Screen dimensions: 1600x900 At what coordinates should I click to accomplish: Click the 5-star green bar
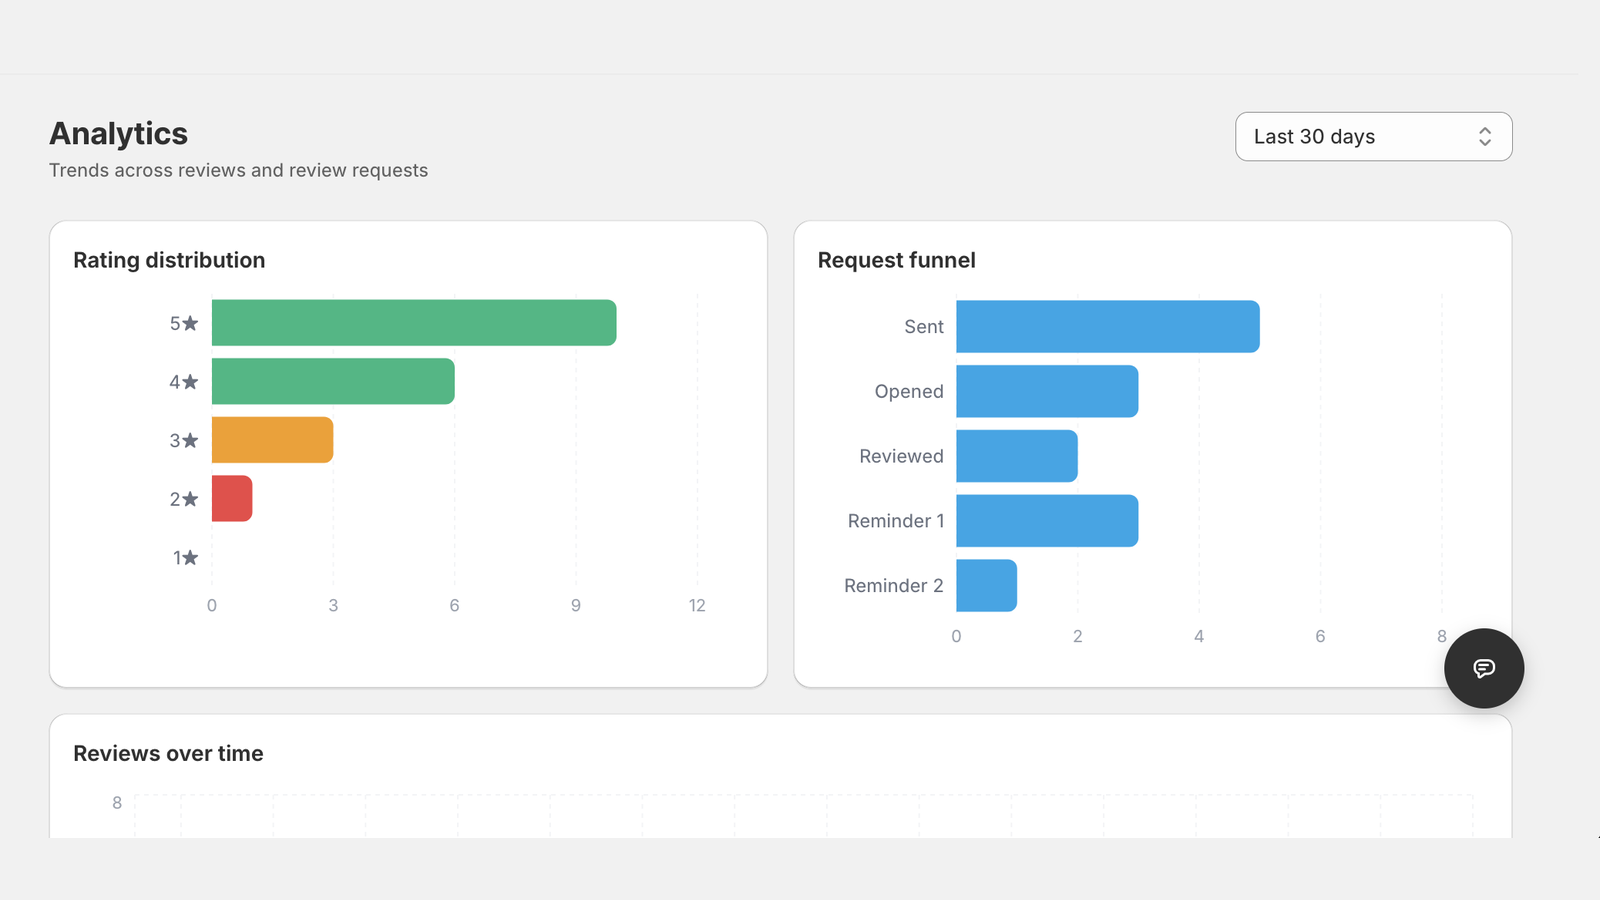click(414, 323)
